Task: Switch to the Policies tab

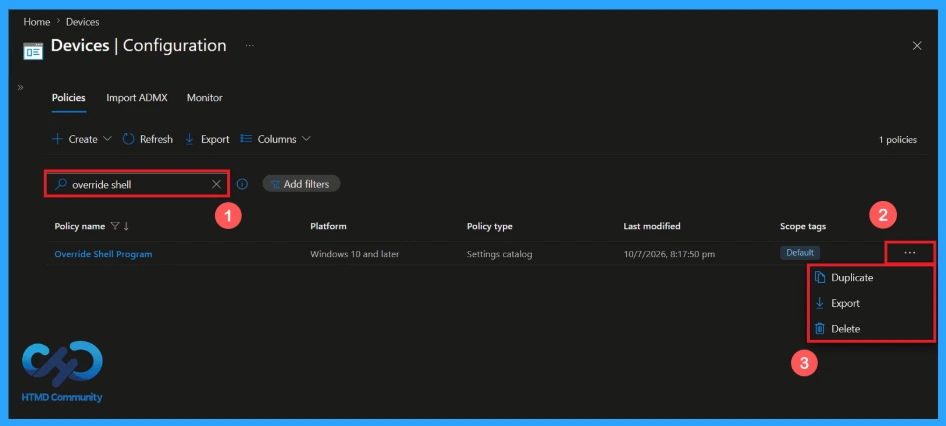Action: click(69, 98)
